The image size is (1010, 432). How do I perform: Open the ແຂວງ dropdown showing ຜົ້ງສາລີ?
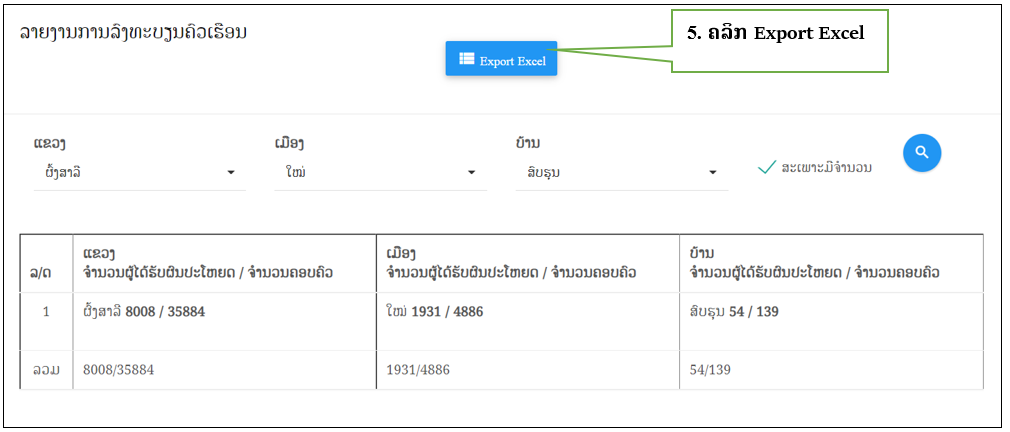138,172
